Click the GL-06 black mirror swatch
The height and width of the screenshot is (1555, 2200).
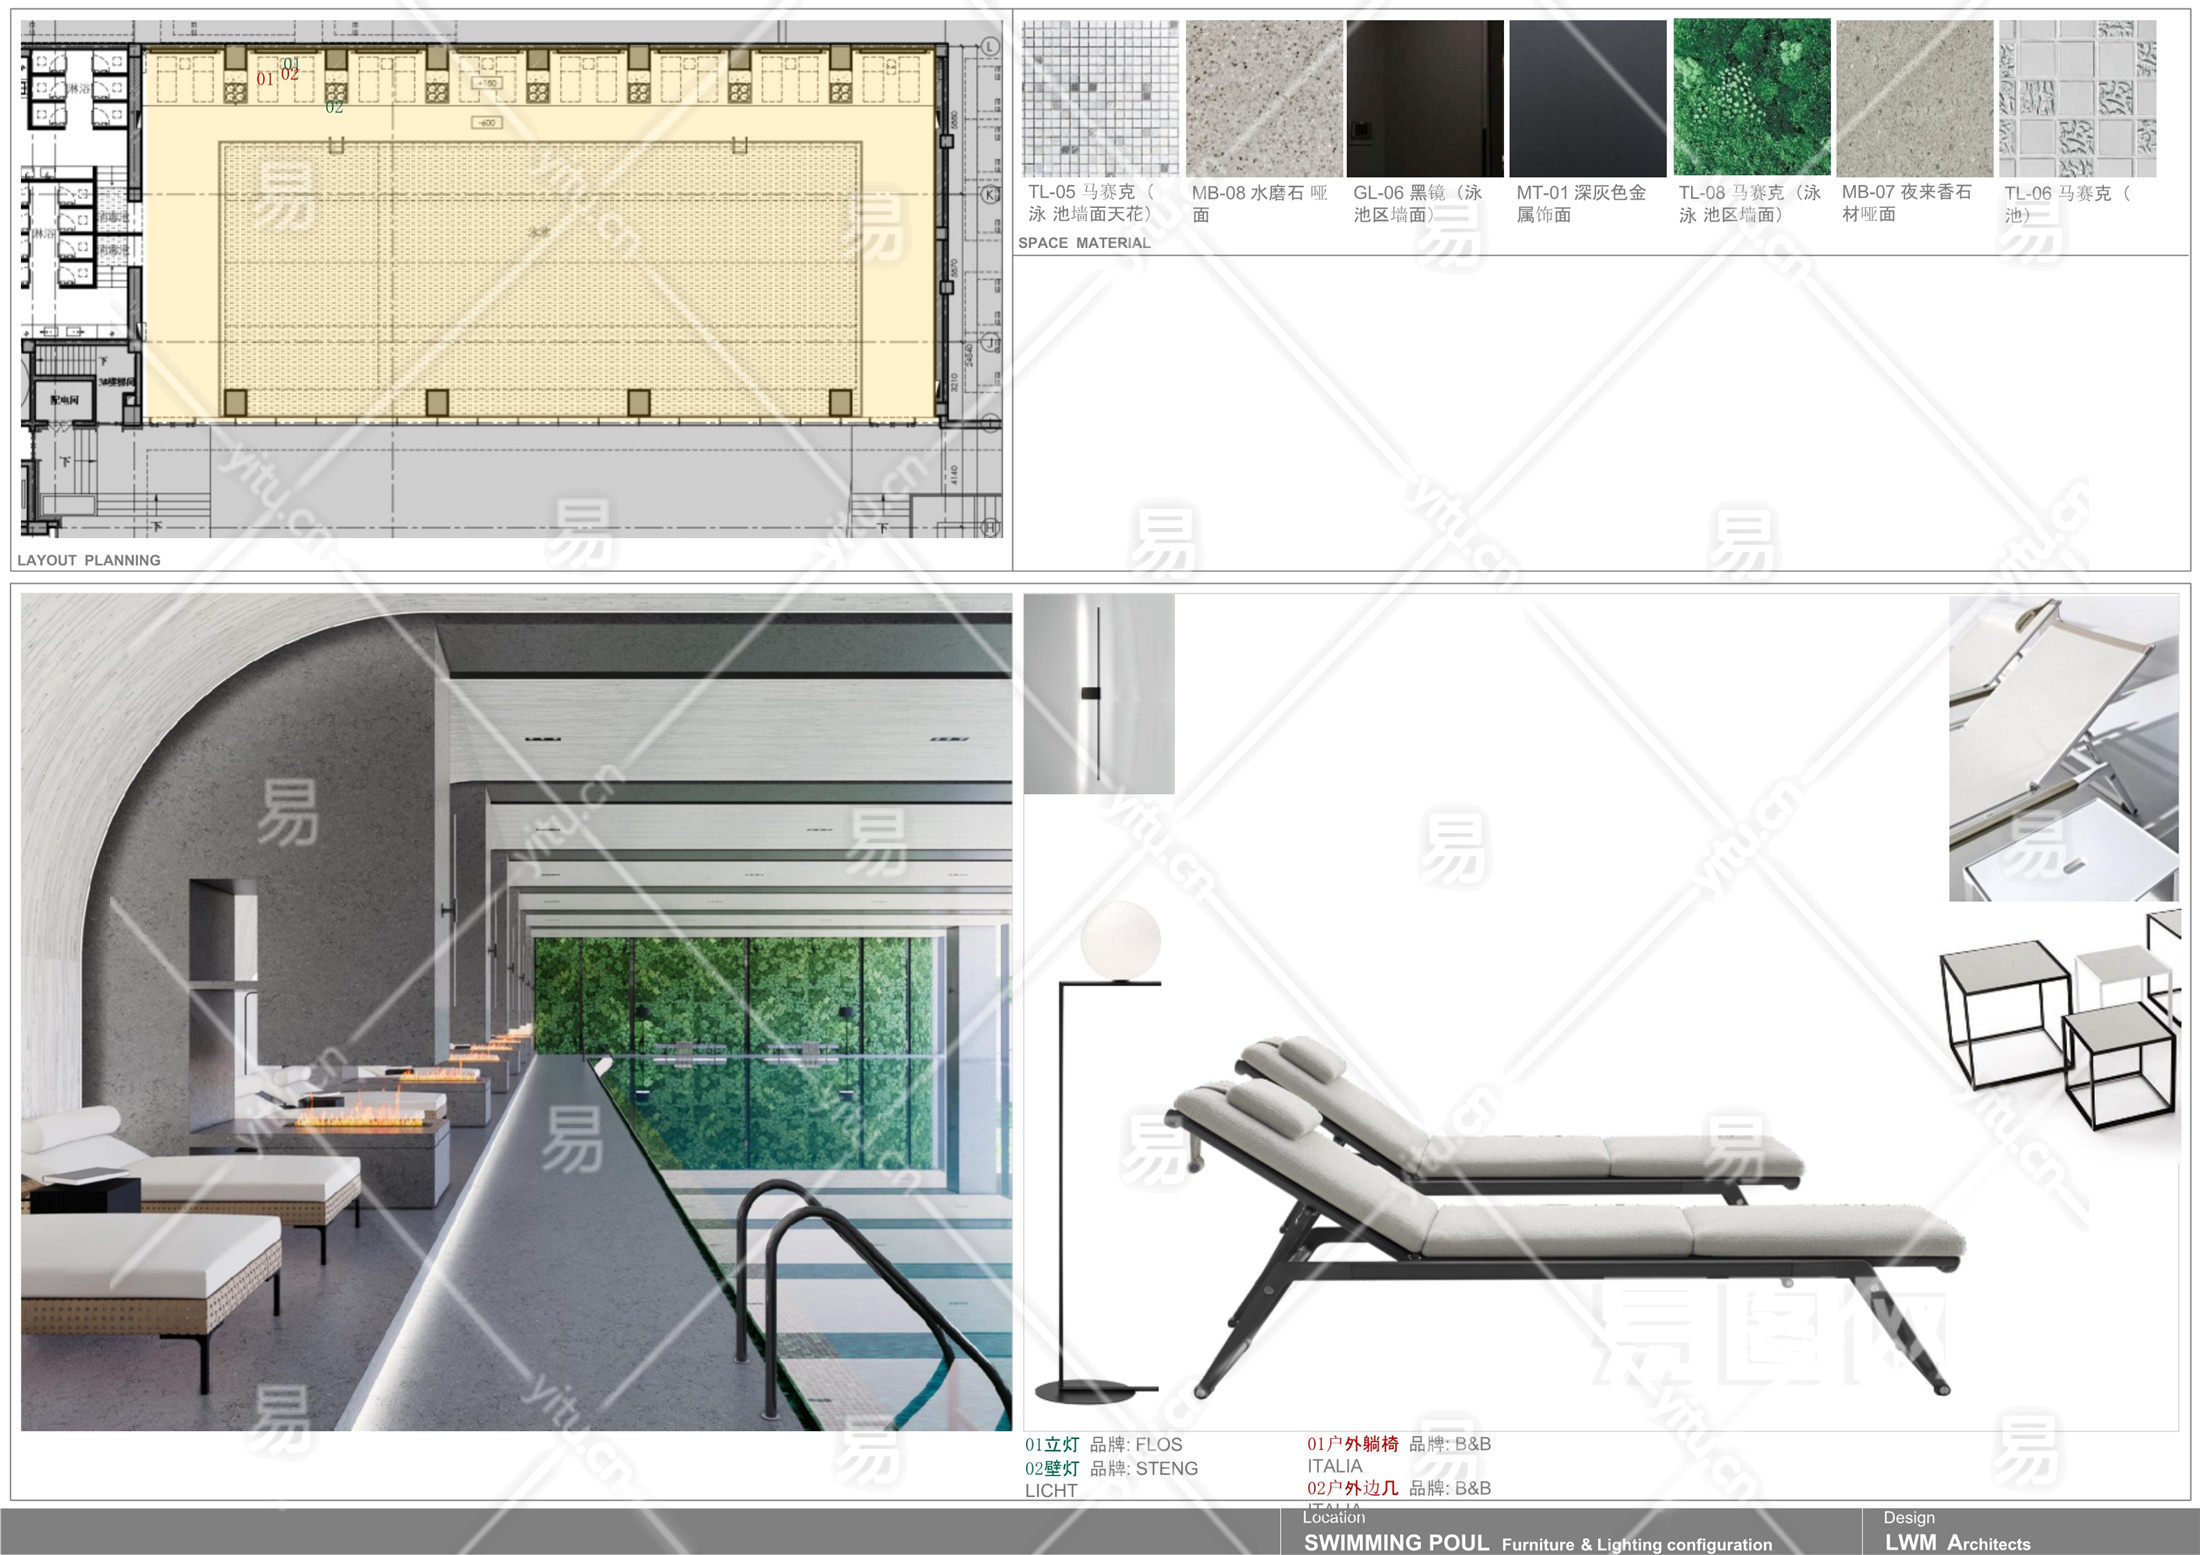pos(1425,98)
